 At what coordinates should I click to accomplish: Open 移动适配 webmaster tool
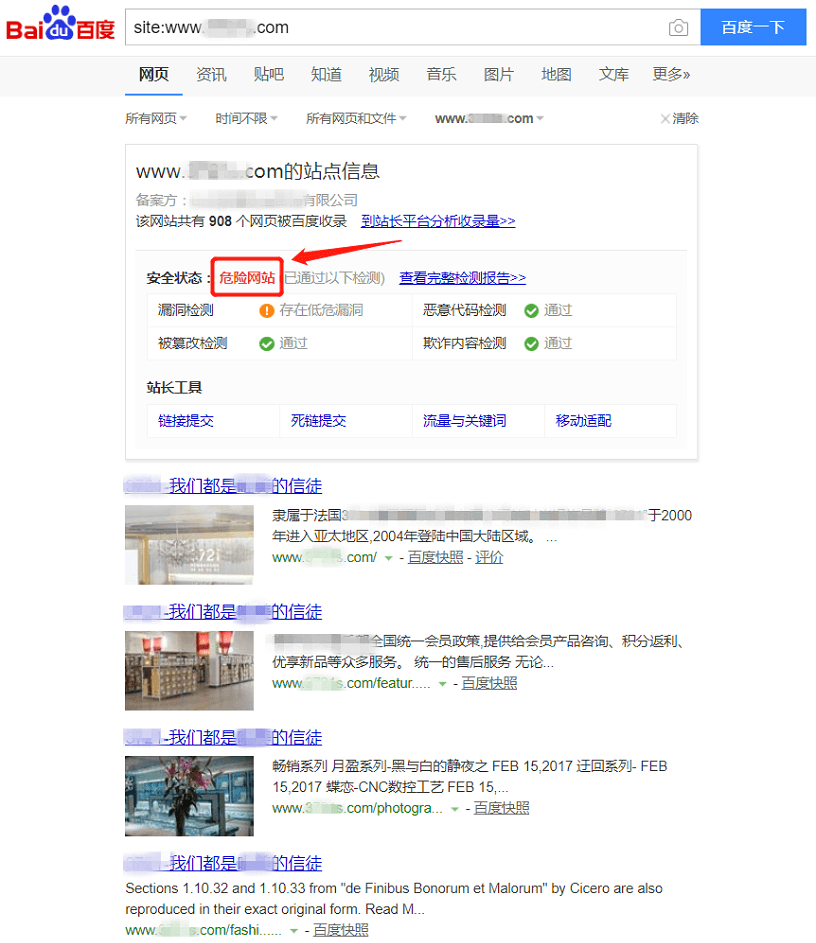pos(583,421)
